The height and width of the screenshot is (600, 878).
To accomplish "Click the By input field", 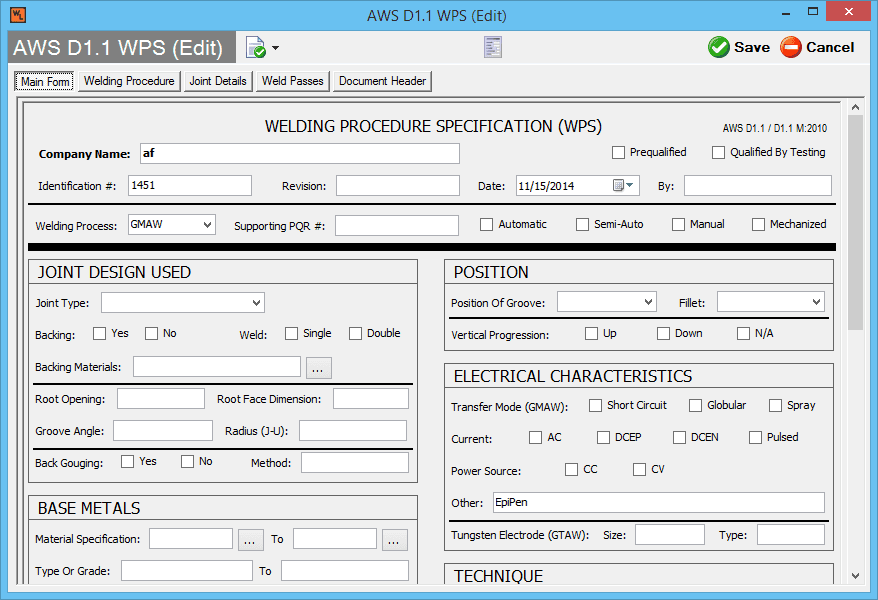I will point(758,185).
